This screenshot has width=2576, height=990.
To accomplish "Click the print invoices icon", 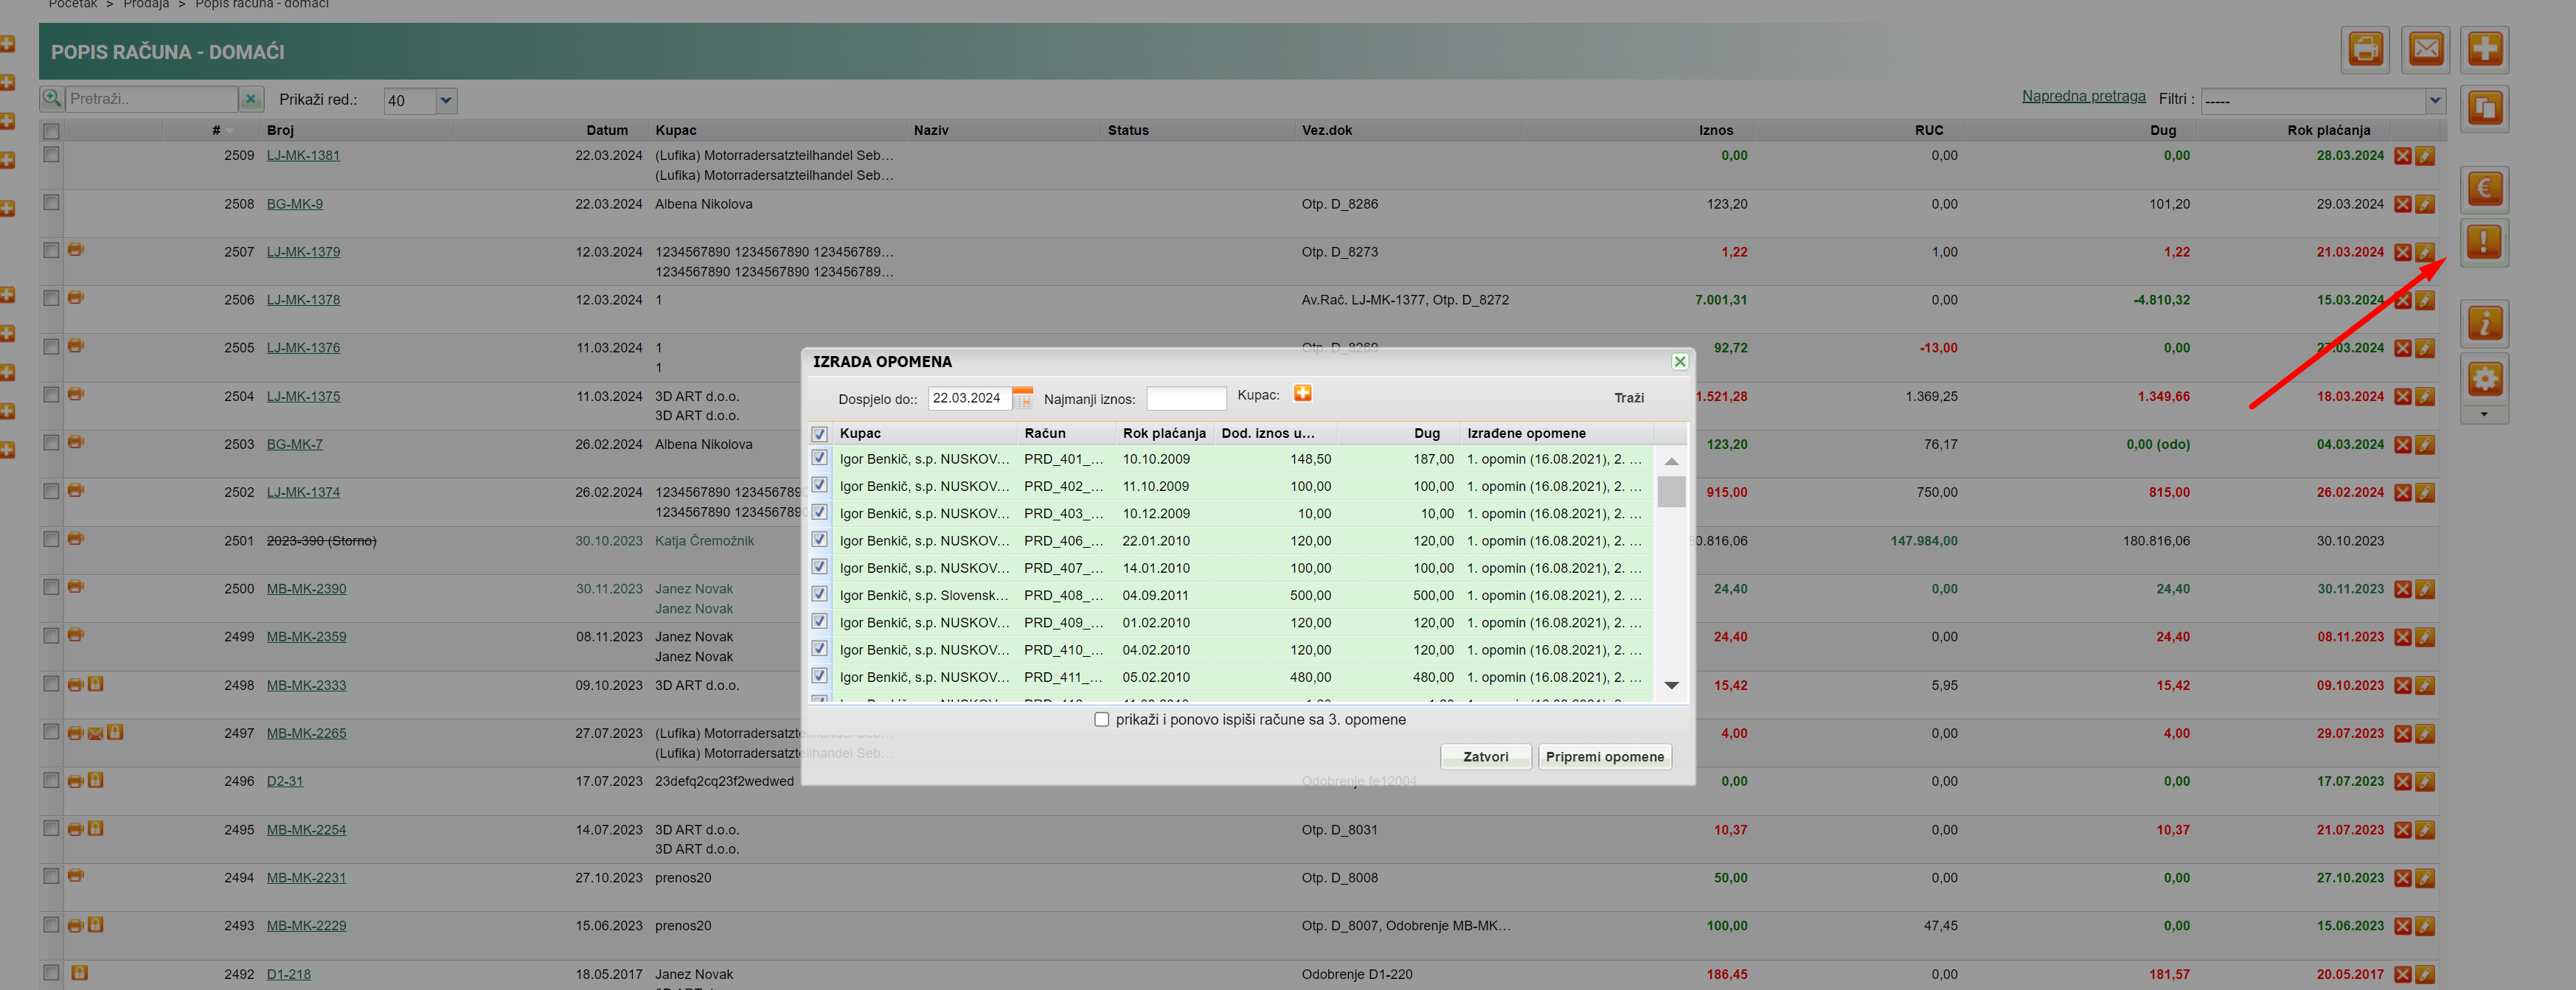I will [x=2364, y=49].
